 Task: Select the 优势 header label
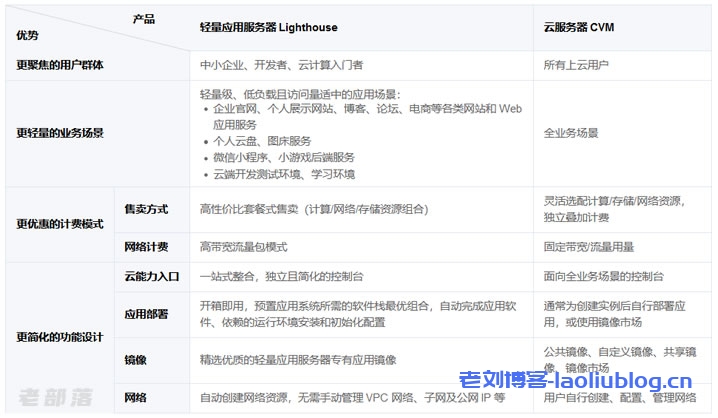click(x=28, y=35)
